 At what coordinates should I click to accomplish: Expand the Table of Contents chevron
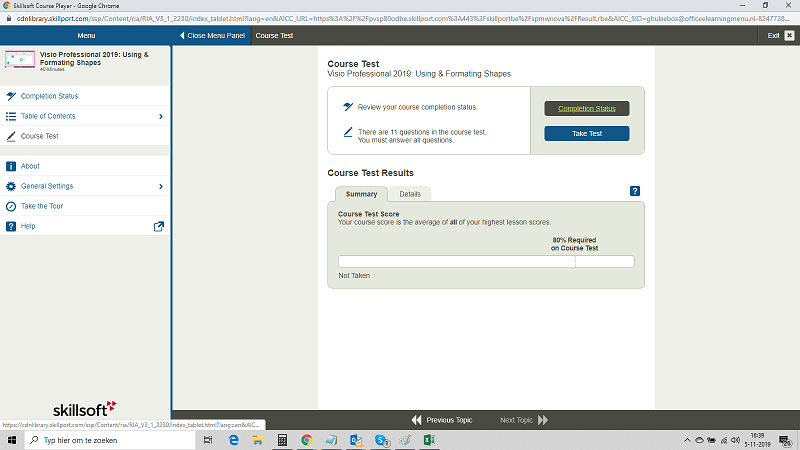pos(161,116)
